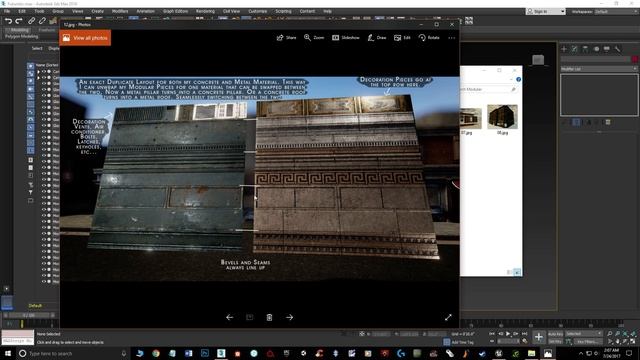
Task: Delete the photo with trash icon
Action: 269,317
